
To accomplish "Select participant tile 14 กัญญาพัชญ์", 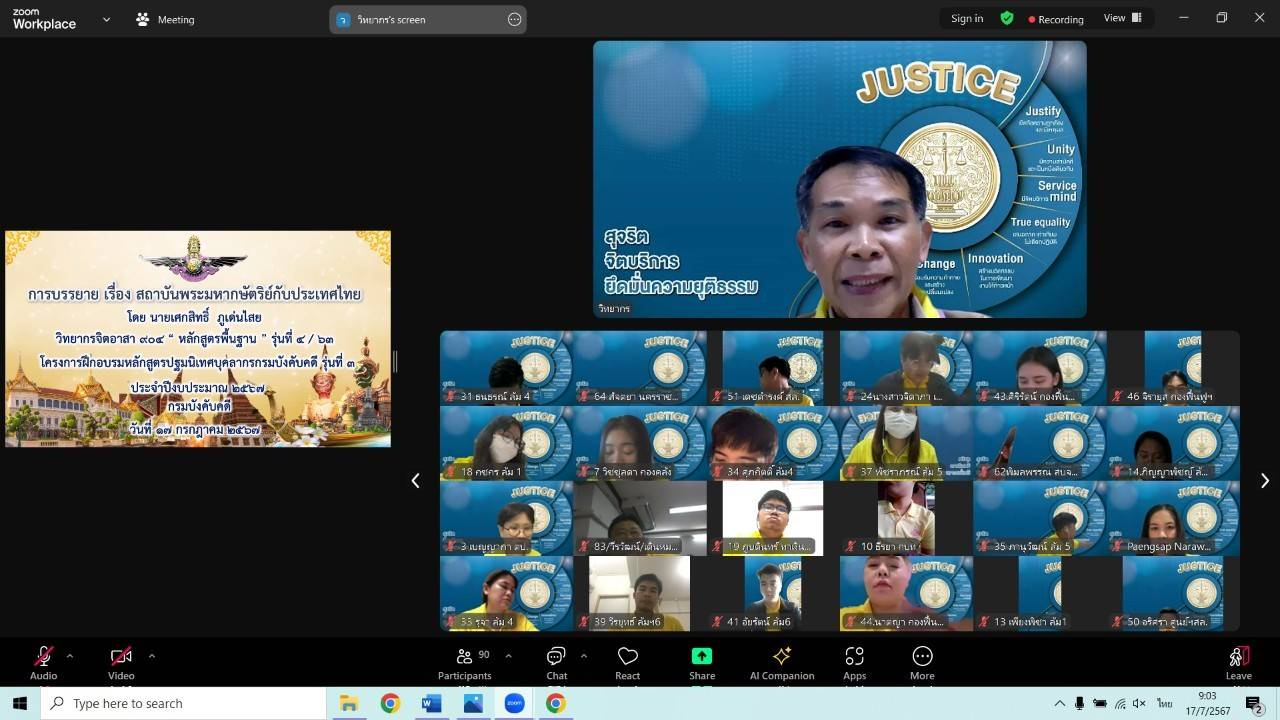I will (1173, 443).
